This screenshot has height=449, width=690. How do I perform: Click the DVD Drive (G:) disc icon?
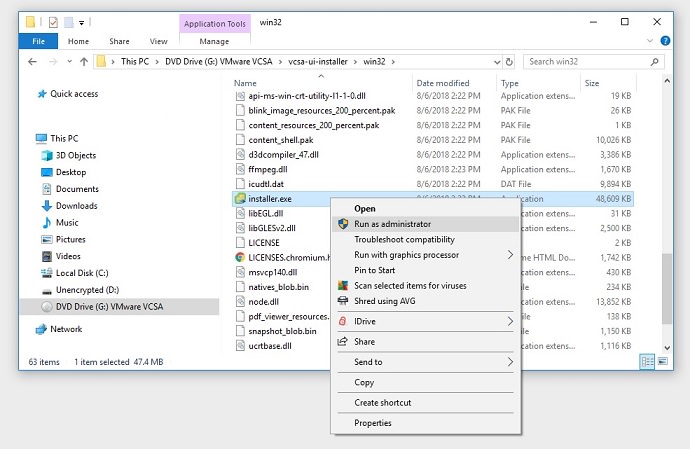[47, 307]
